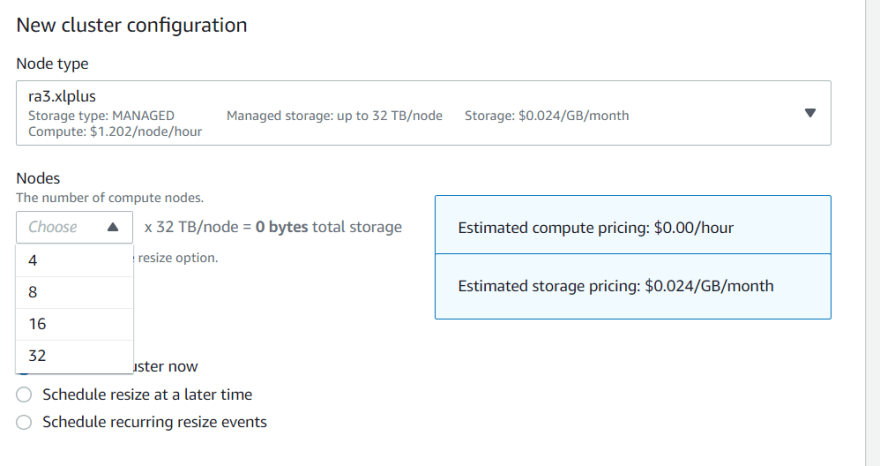Open the ra3.xlplus node type selector
This screenshot has width=880, height=466.
424,113
